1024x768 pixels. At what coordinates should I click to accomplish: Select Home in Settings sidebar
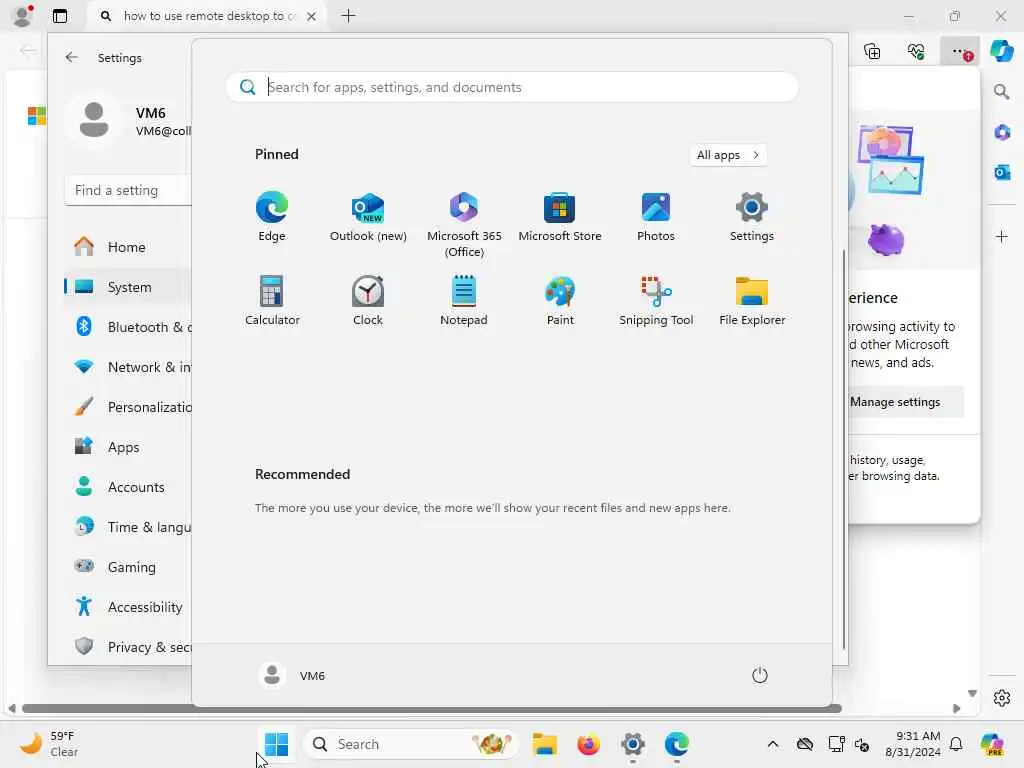[x=128, y=247]
